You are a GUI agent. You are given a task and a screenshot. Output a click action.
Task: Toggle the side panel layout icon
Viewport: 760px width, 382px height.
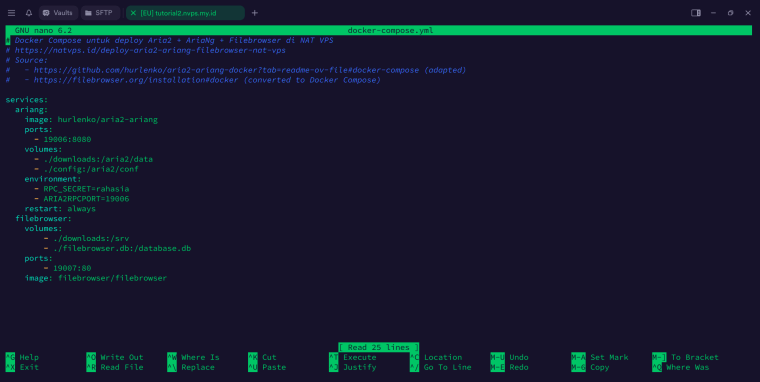tap(696, 13)
